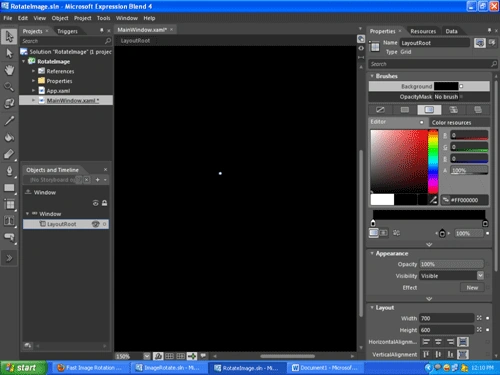Switch to Properties view in Properties panel

480,43
